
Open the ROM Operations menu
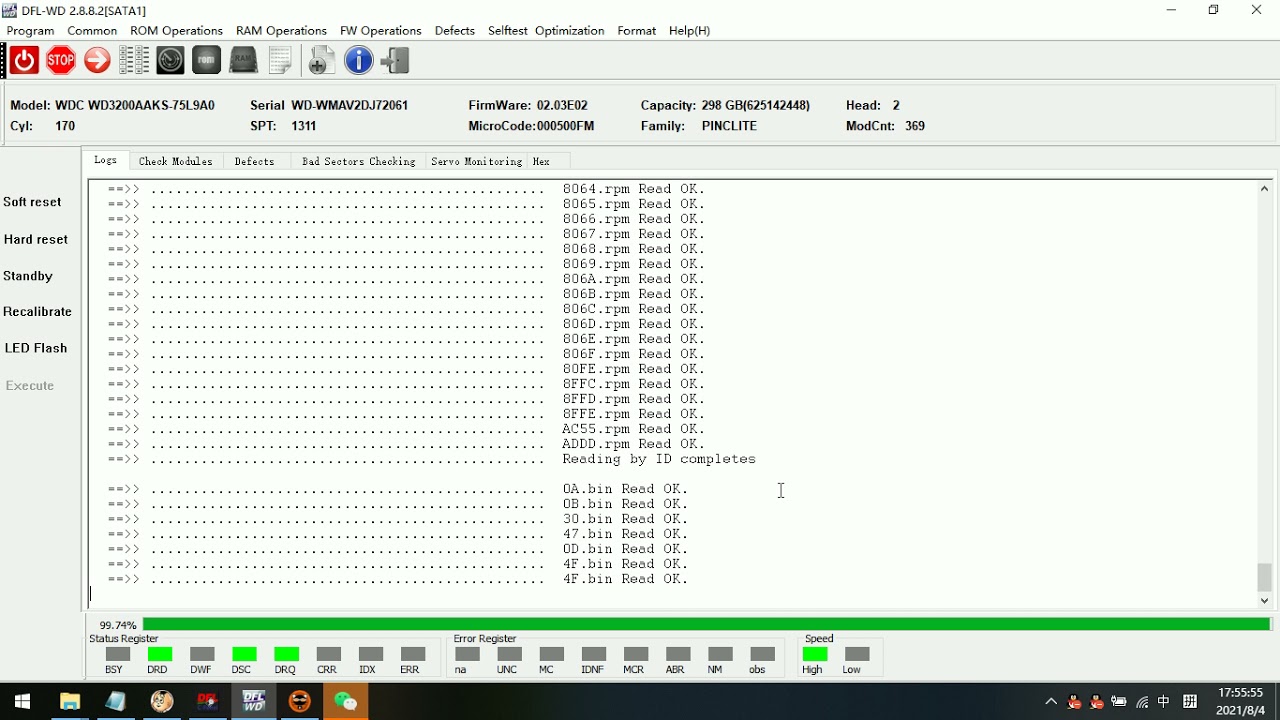[176, 31]
